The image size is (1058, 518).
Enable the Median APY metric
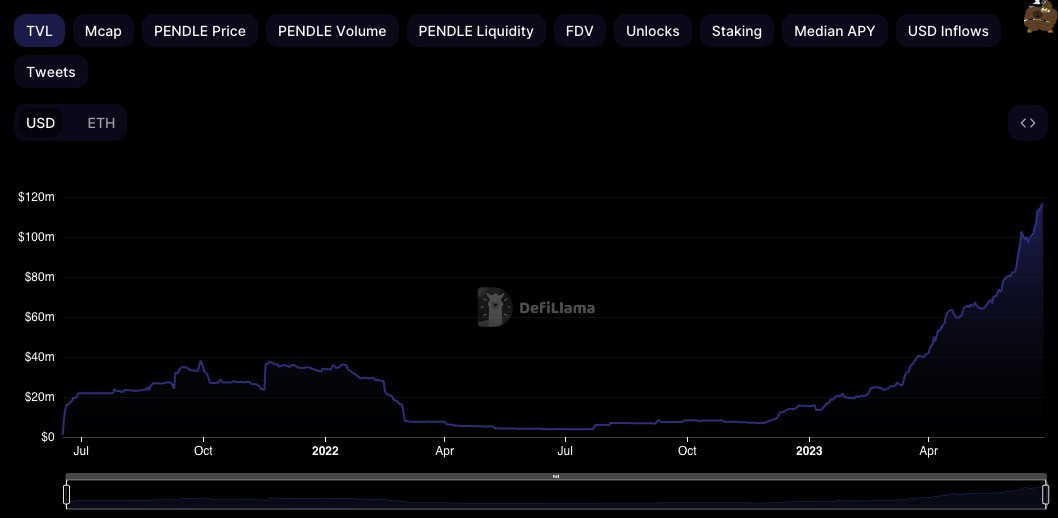click(835, 31)
